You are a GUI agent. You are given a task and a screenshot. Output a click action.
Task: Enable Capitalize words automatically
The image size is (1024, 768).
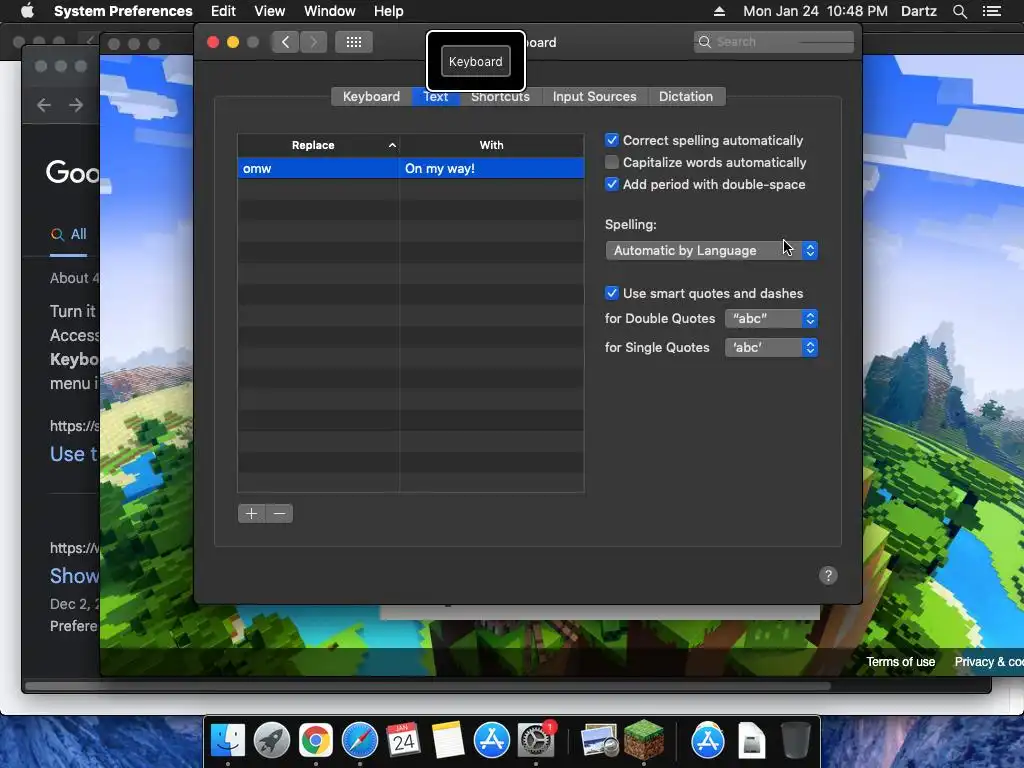pos(612,162)
